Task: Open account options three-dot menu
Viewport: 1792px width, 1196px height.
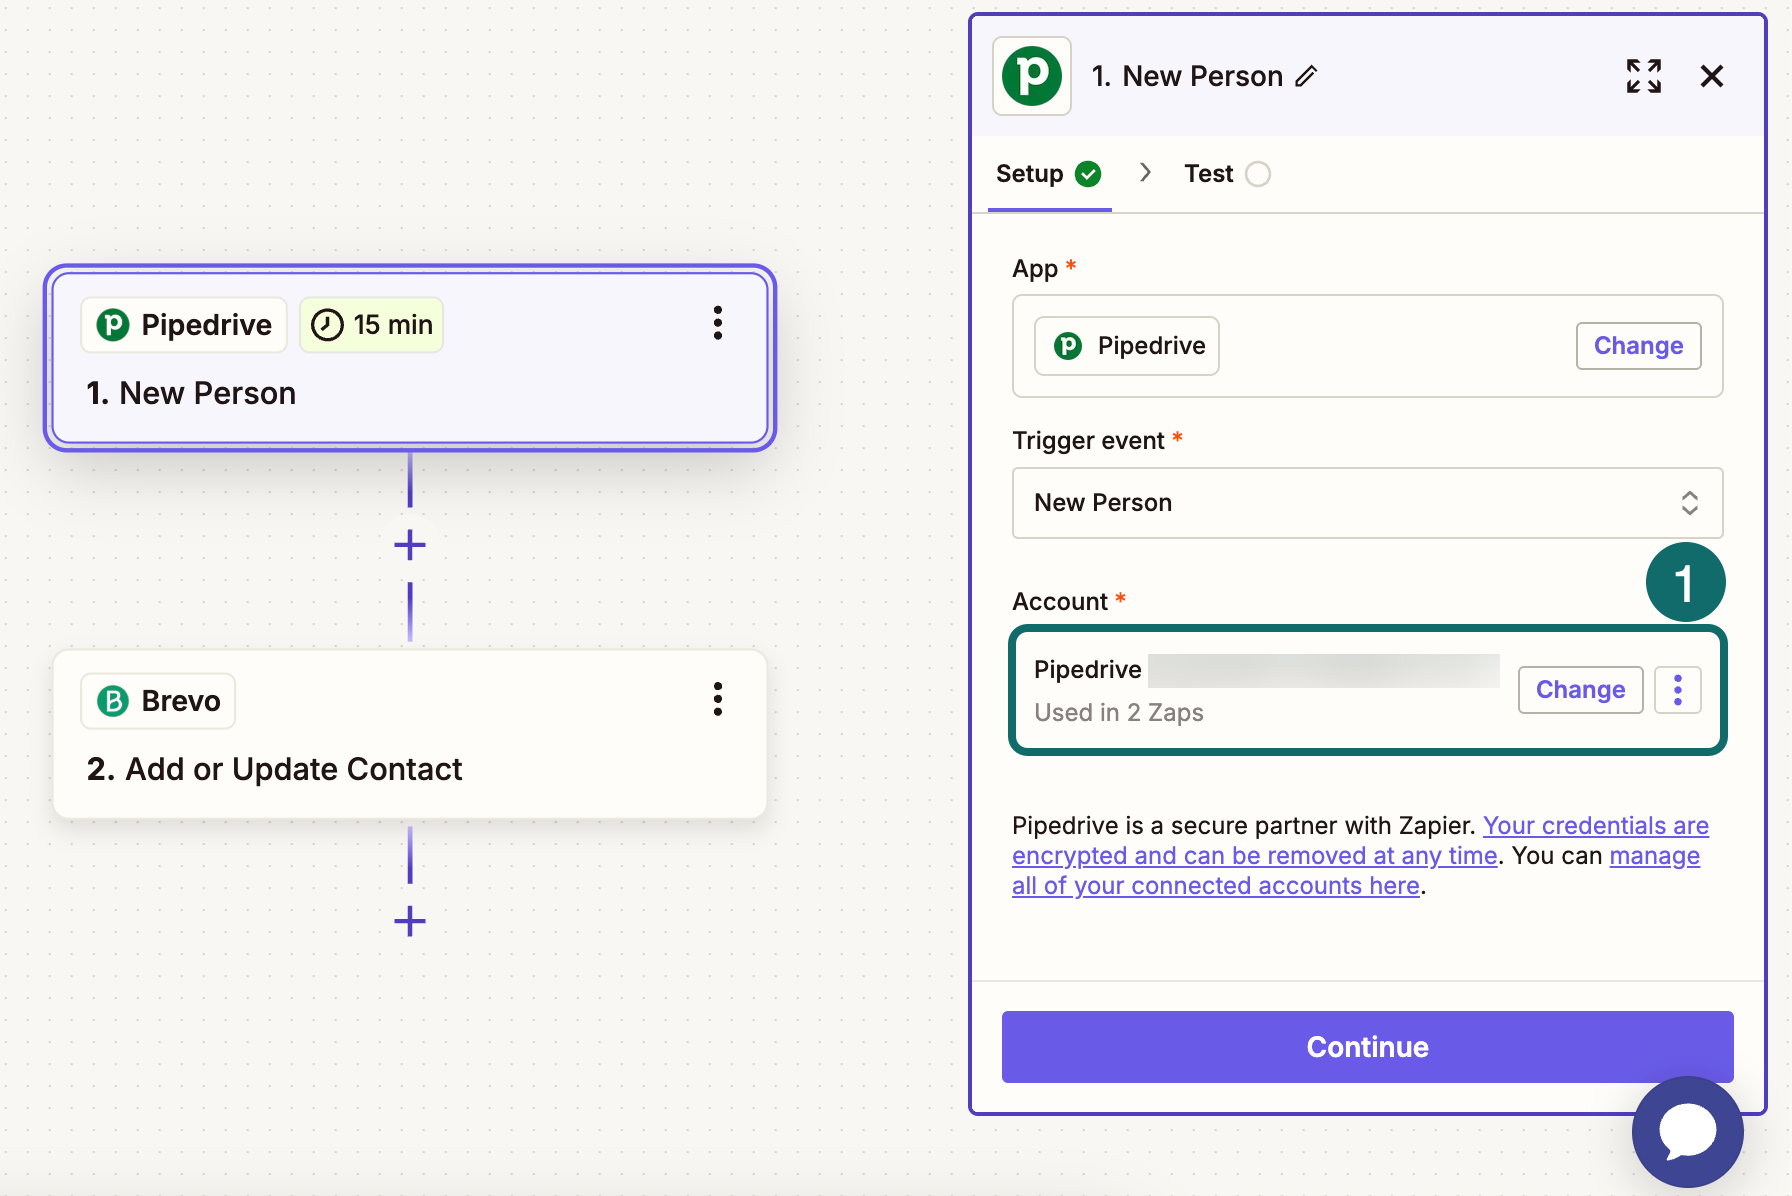Action: click(1678, 690)
